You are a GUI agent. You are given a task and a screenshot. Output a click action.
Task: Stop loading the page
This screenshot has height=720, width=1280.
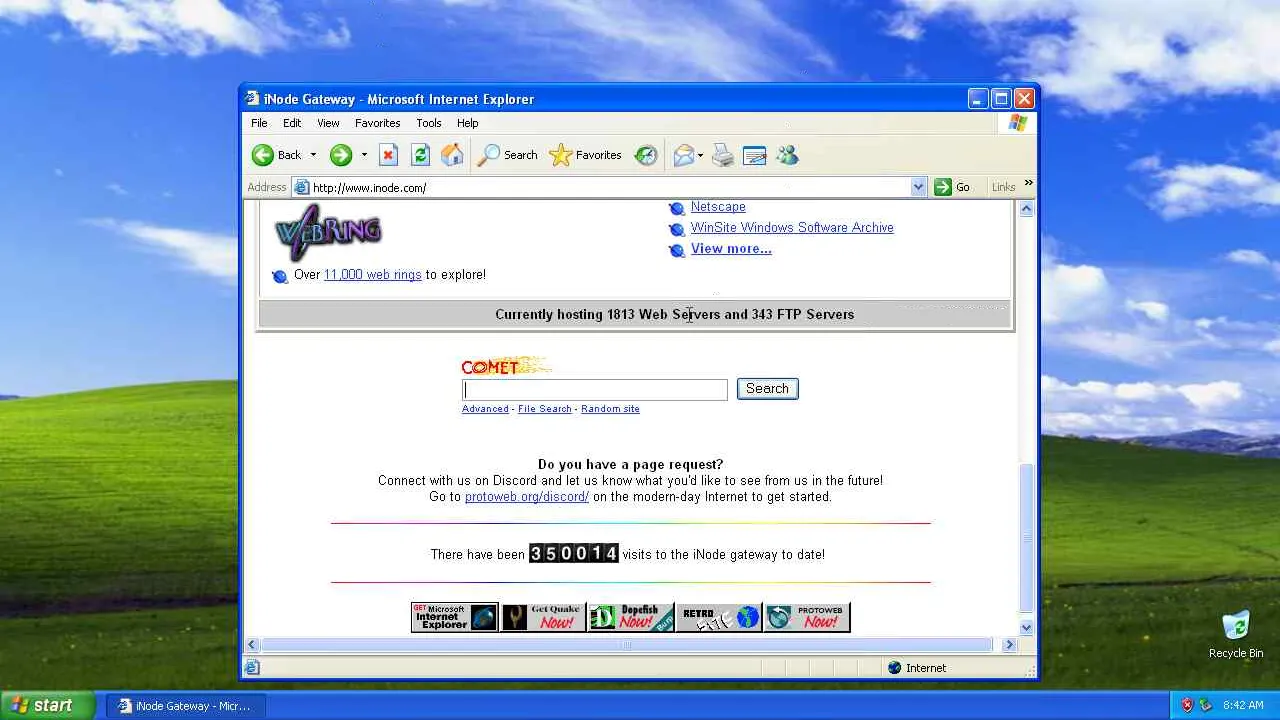click(x=389, y=155)
